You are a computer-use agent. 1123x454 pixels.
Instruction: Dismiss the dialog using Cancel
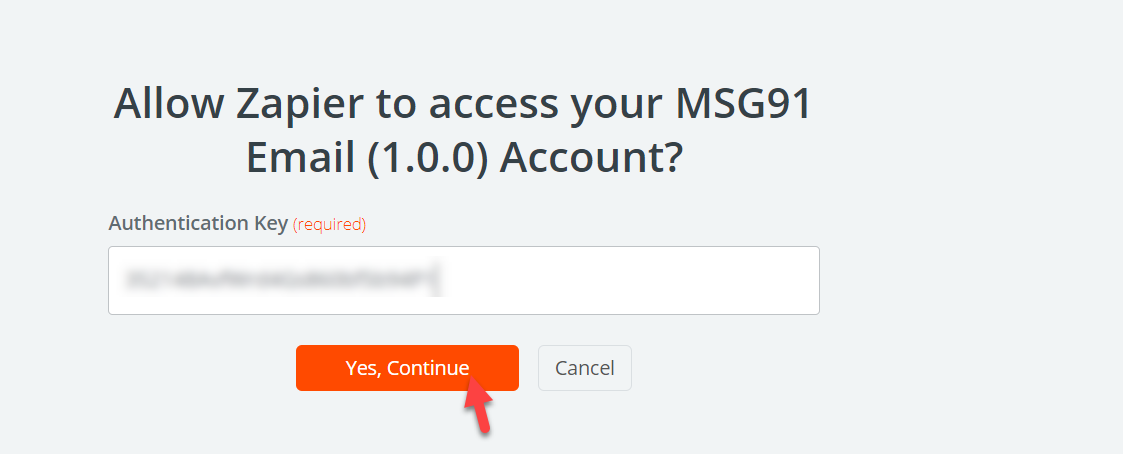pos(584,368)
